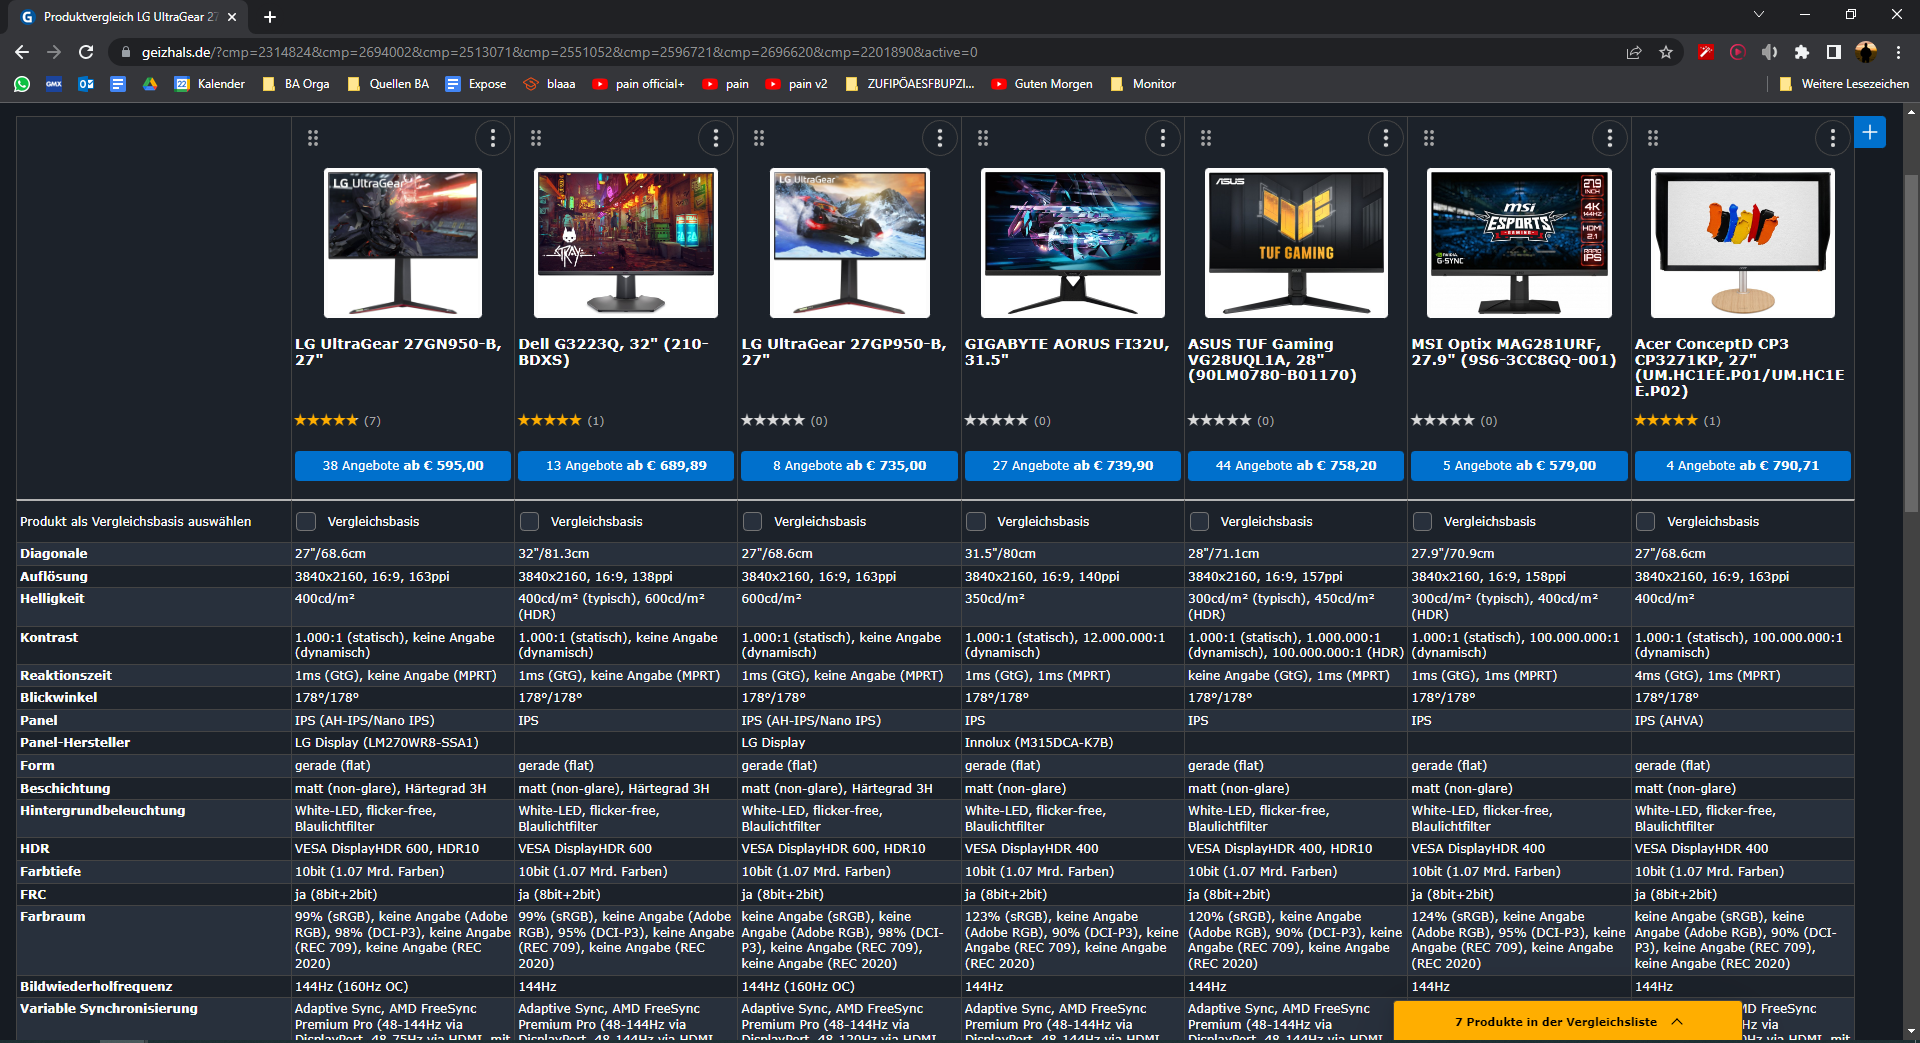View 8 Angebote ab € 735,00

tap(849, 466)
